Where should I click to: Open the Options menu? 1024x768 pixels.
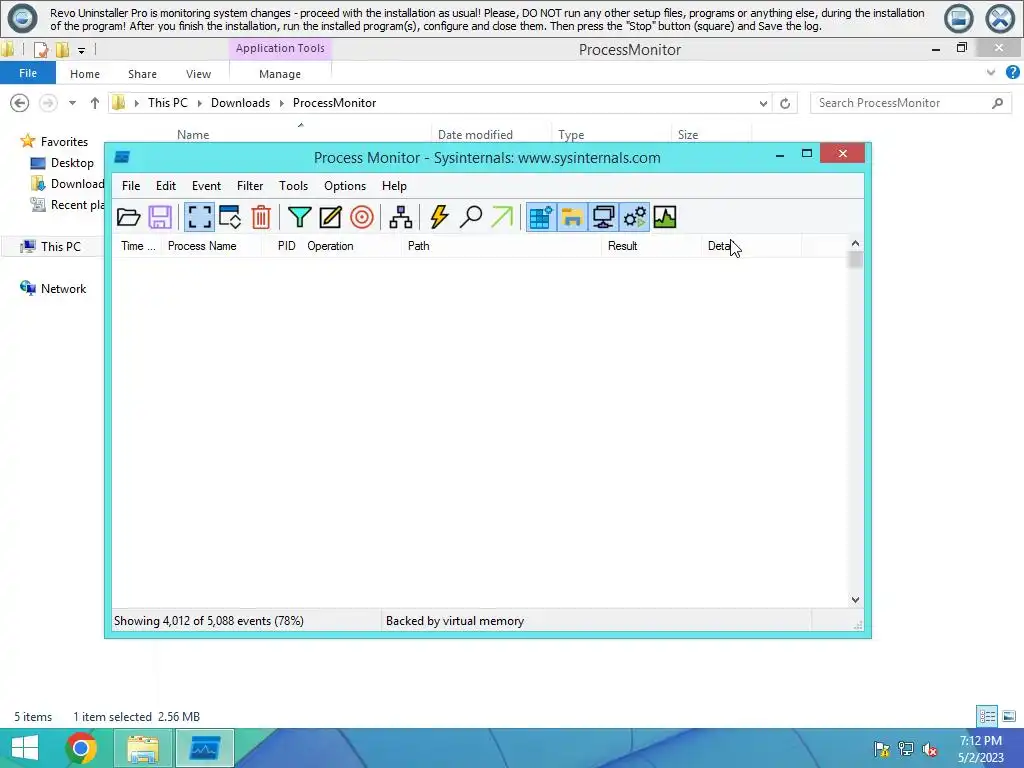345,186
